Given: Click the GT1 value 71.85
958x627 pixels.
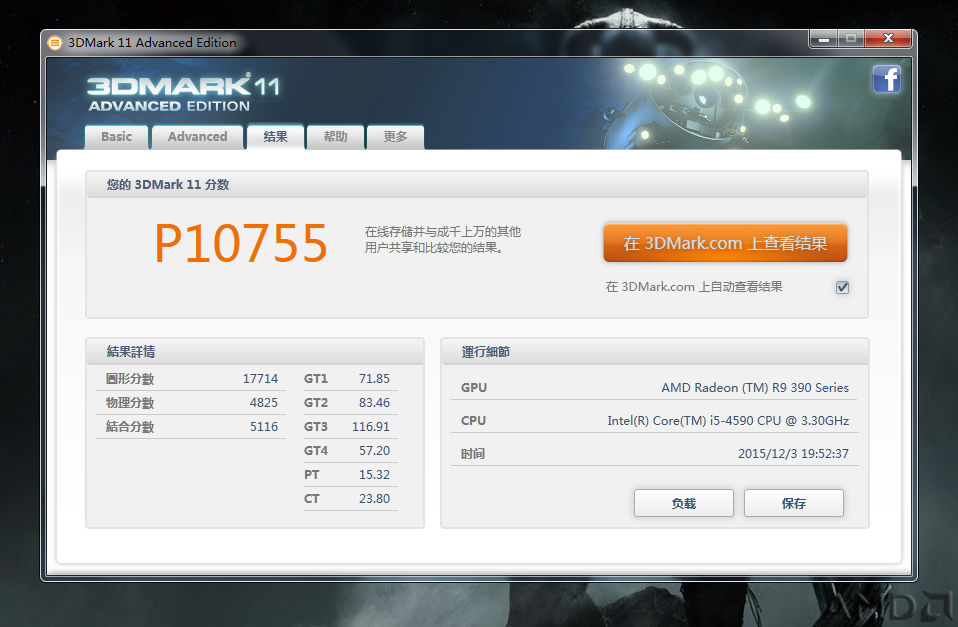Looking at the screenshot, I should click(374, 379).
